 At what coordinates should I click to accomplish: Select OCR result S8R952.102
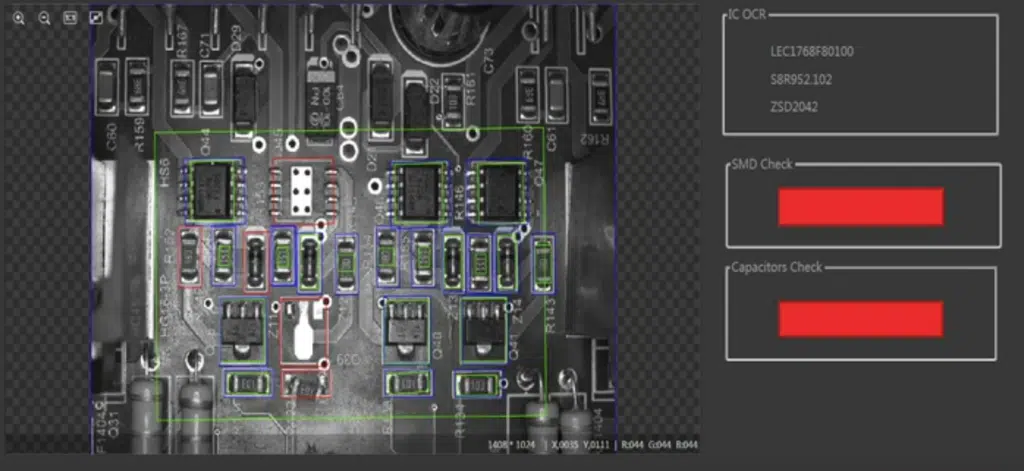point(800,79)
